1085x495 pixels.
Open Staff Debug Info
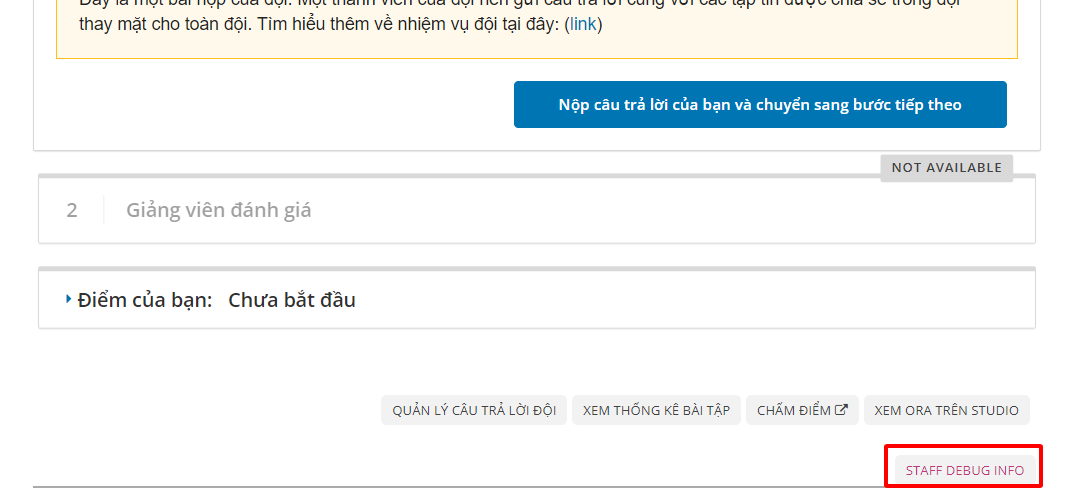pos(964,470)
